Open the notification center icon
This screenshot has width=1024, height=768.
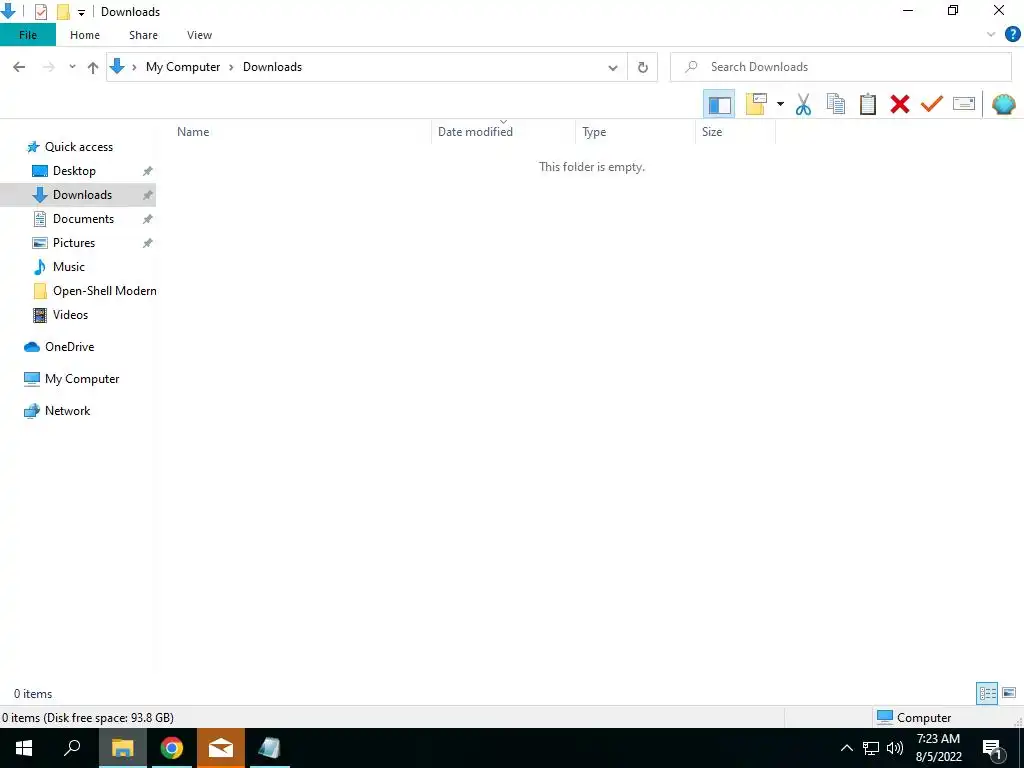coord(992,749)
